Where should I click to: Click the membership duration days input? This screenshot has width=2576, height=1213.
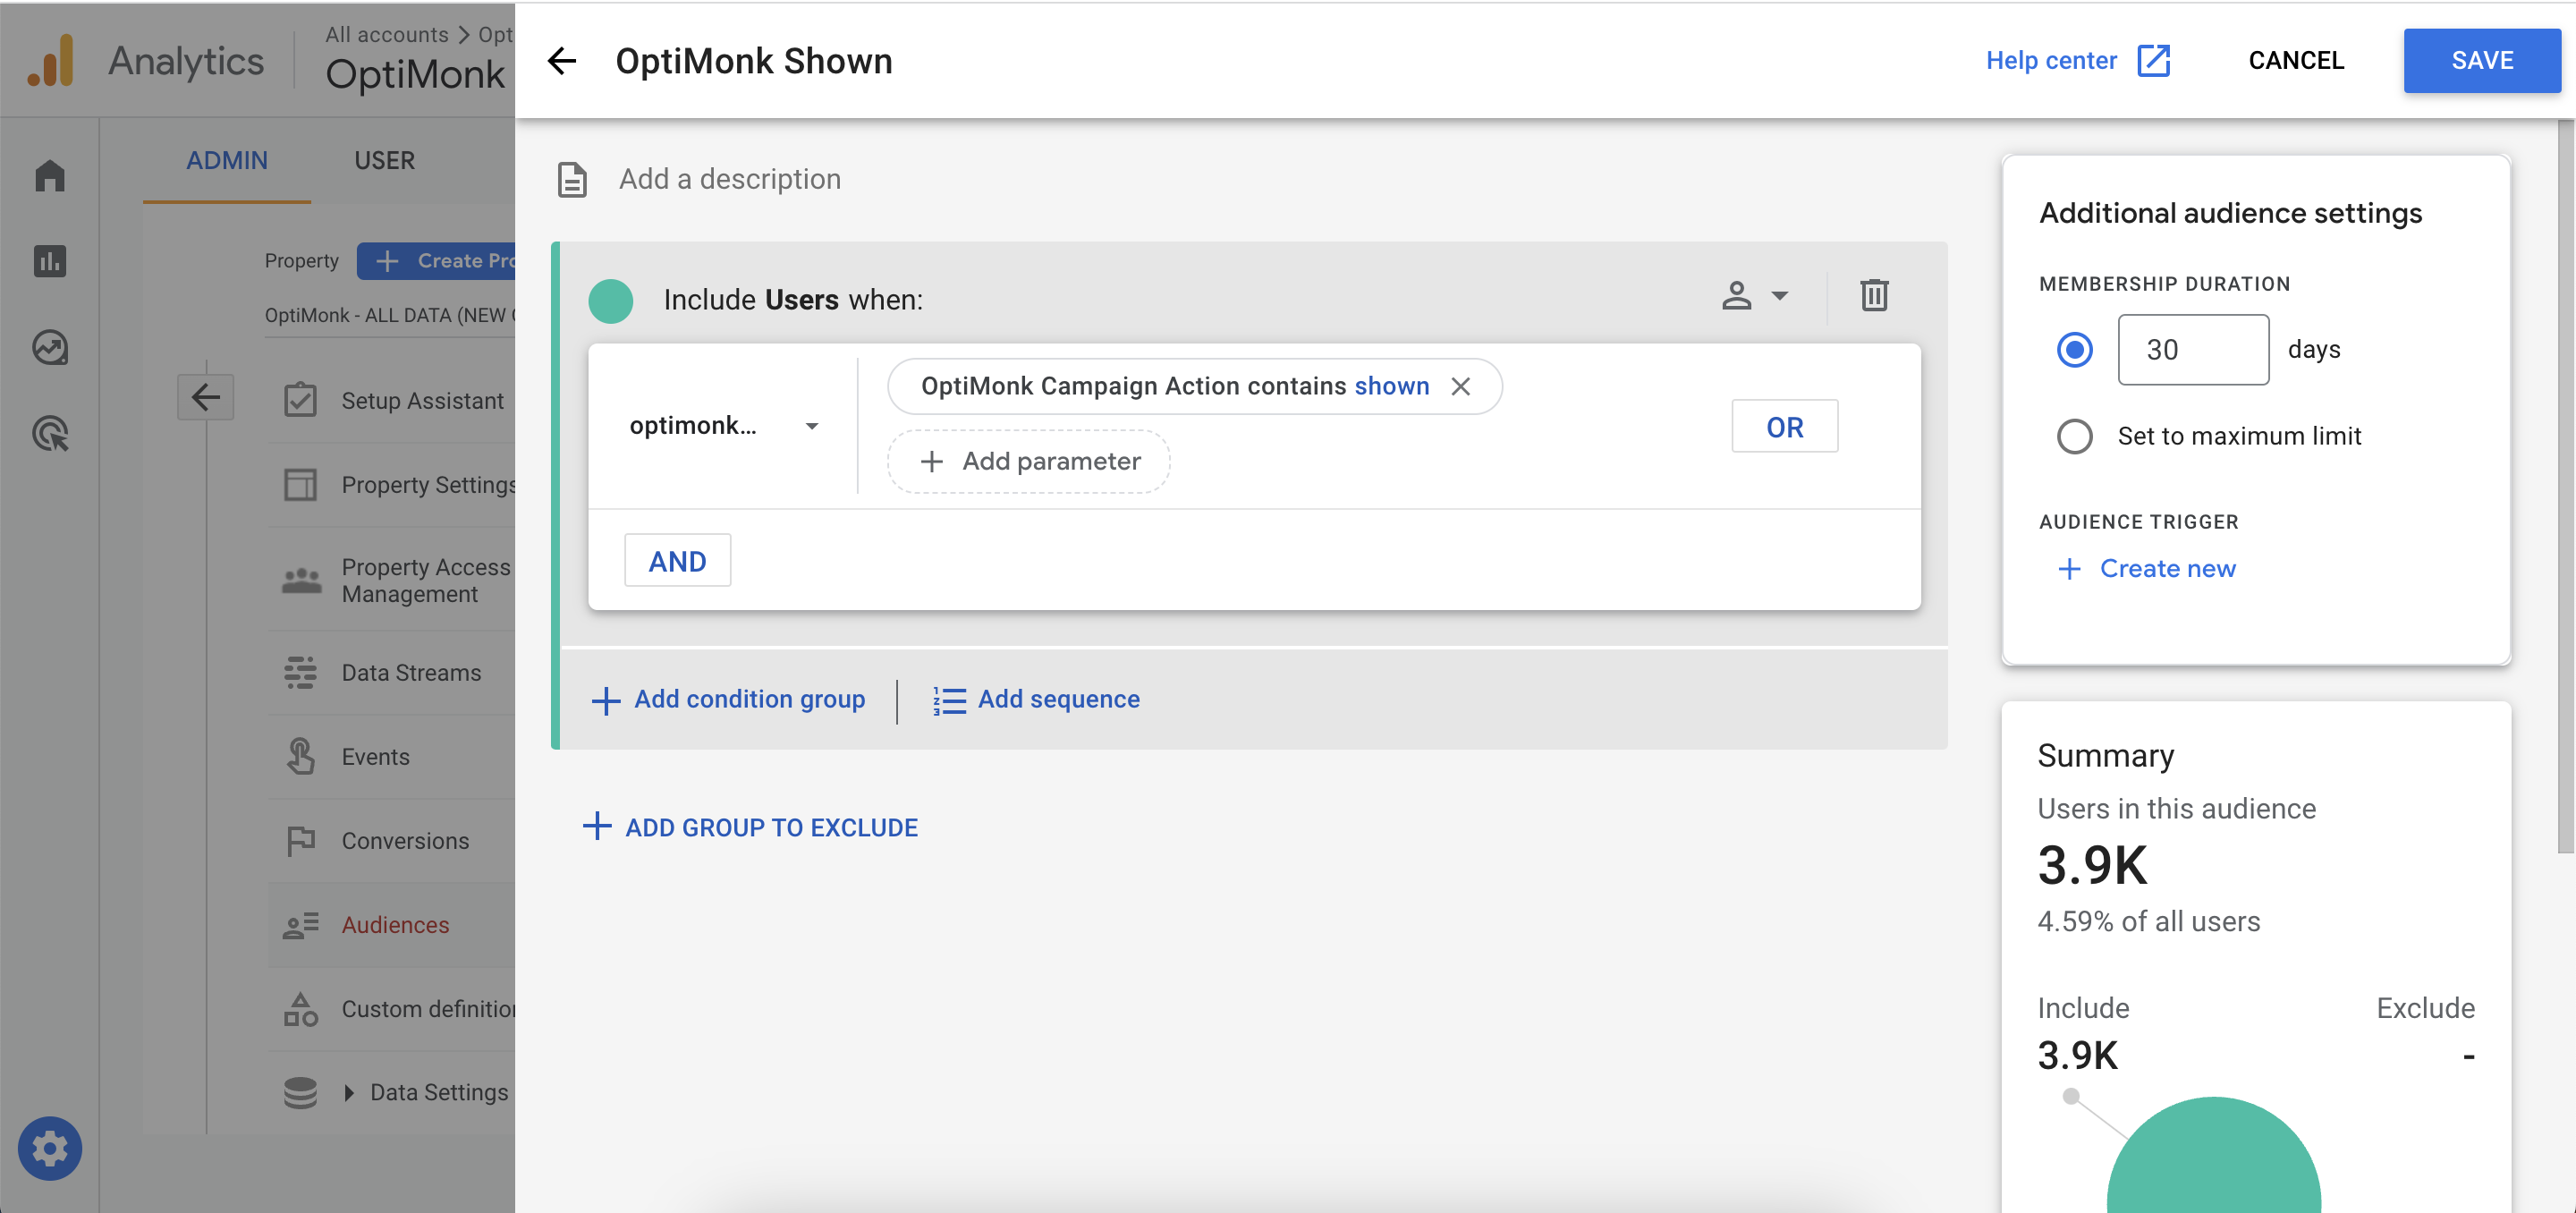tap(2193, 350)
